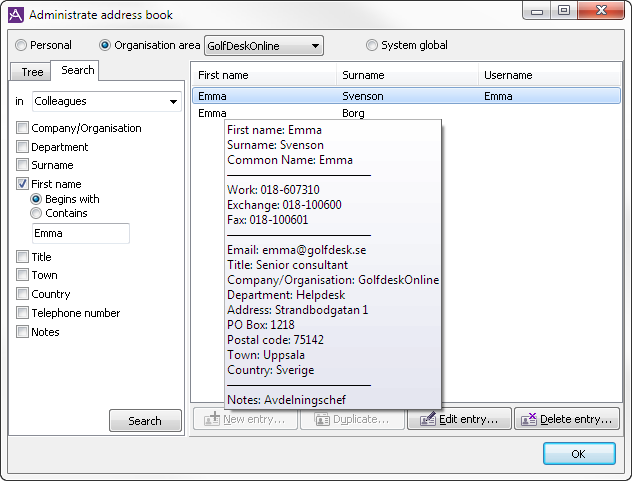Uncheck the First name checkbox
The image size is (632, 481).
coord(22,184)
